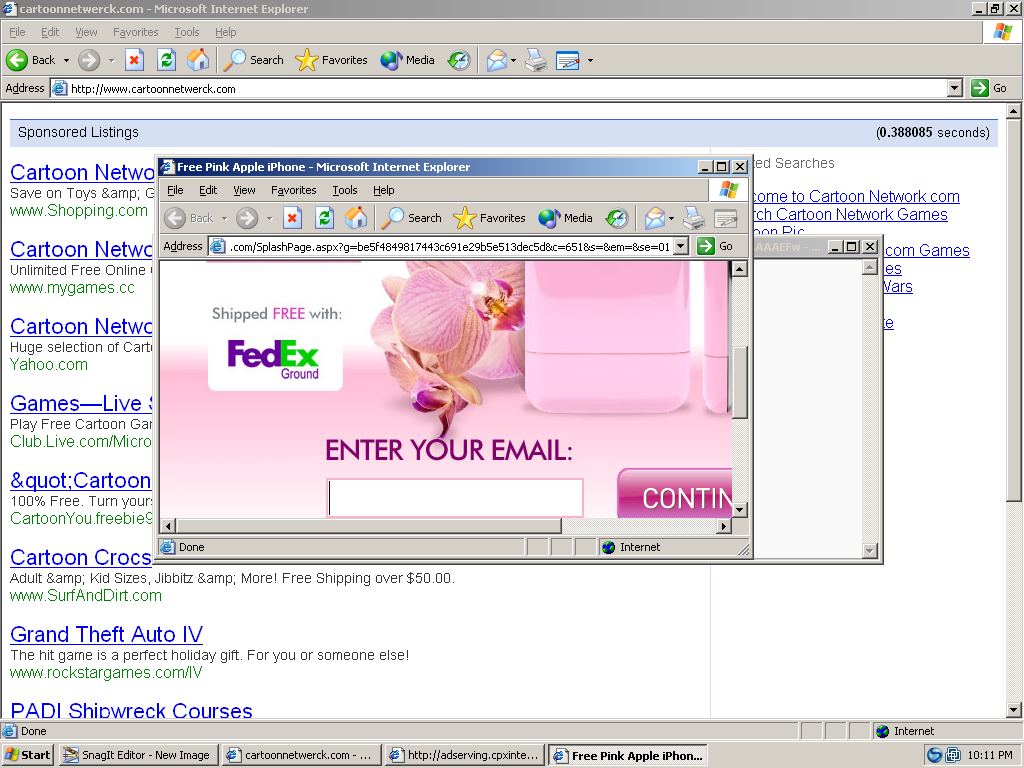Click Search Cartoon Network Games link
Image resolution: width=1024 pixels, height=768 pixels.
pyautogui.click(x=849, y=214)
